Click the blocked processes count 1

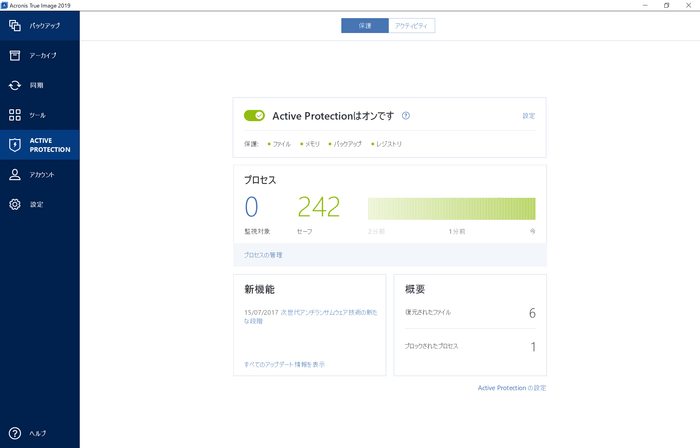point(533,347)
